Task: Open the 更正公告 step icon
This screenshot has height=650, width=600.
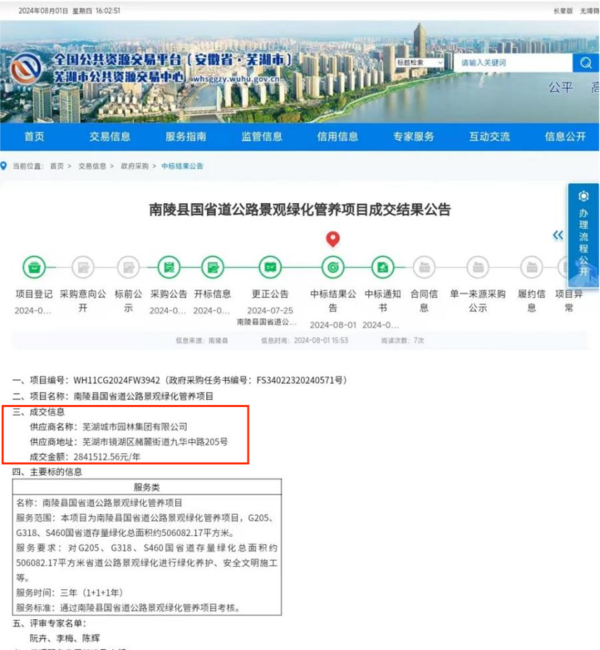Action: (x=269, y=267)
